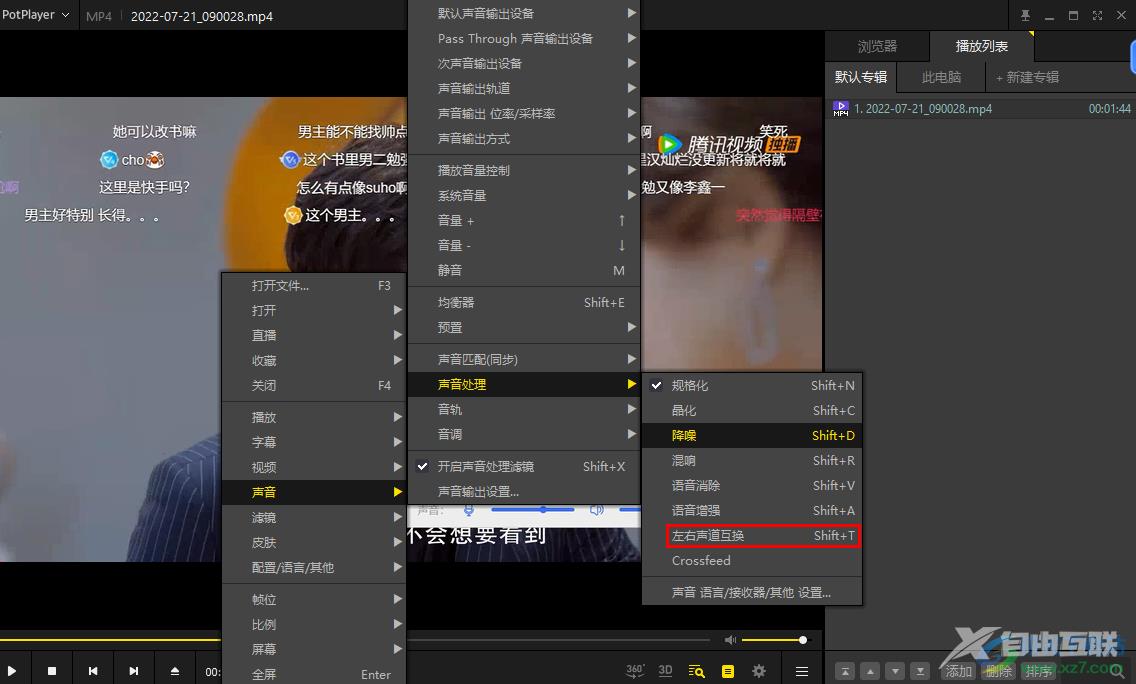Enable 降噪 noise reduction

(752, 435)
